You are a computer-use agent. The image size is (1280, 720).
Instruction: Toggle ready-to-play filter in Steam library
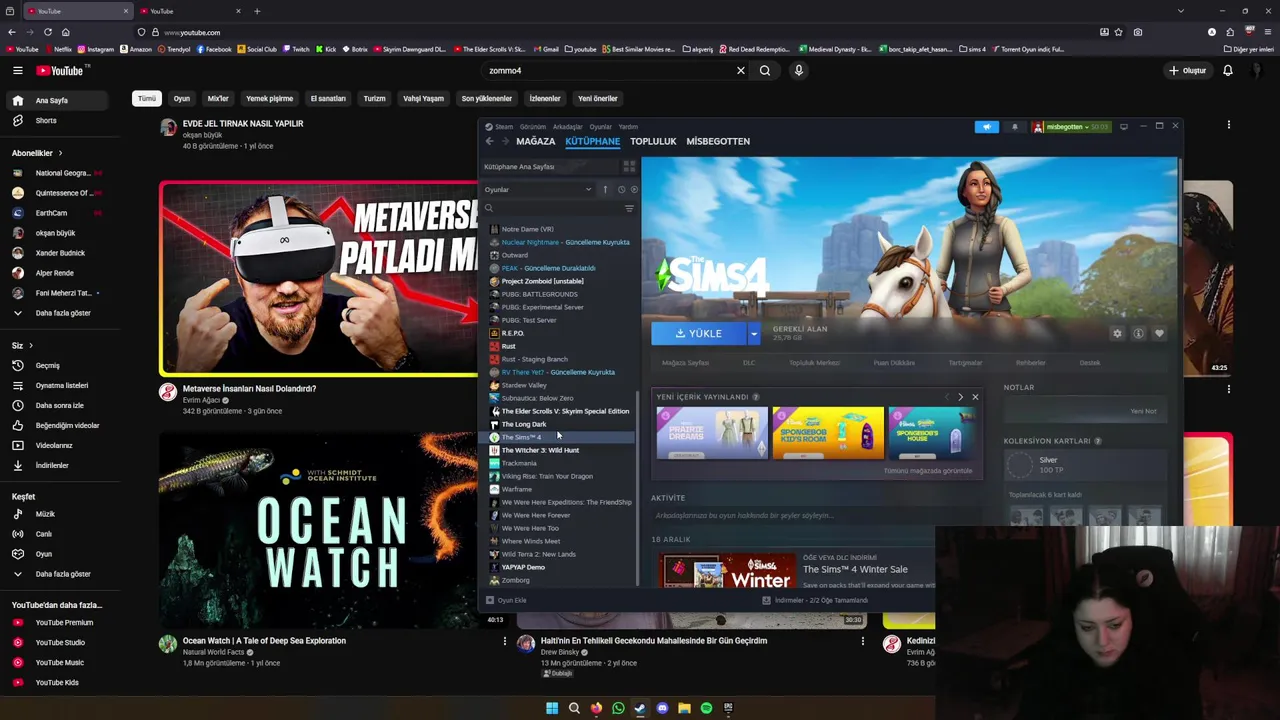(634, 189)
